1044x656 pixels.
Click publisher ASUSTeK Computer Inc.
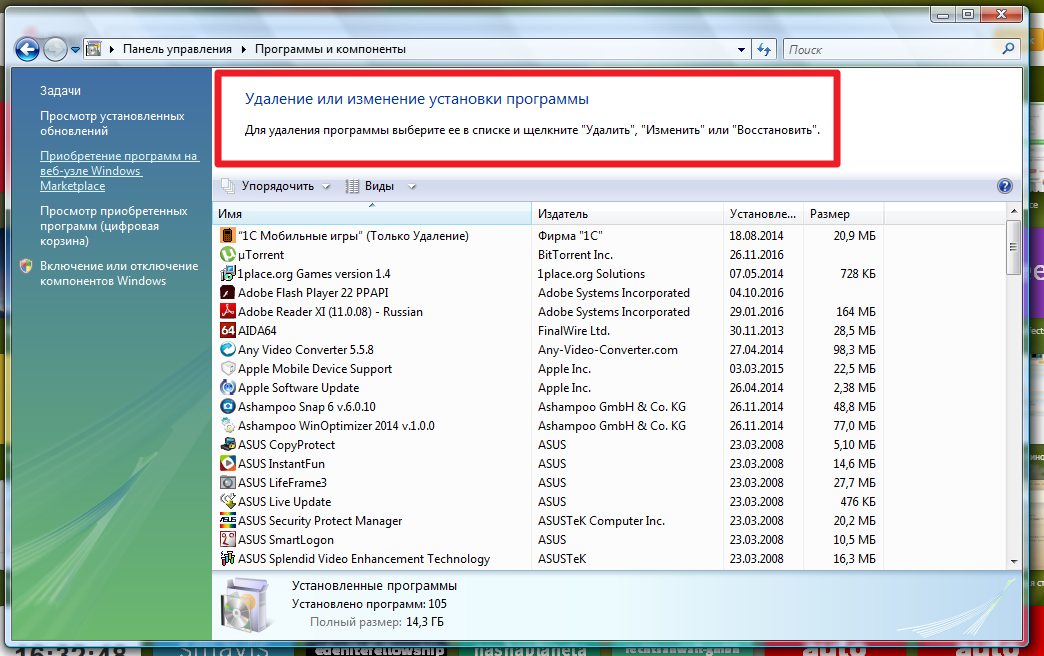click(x=601, y=521)
